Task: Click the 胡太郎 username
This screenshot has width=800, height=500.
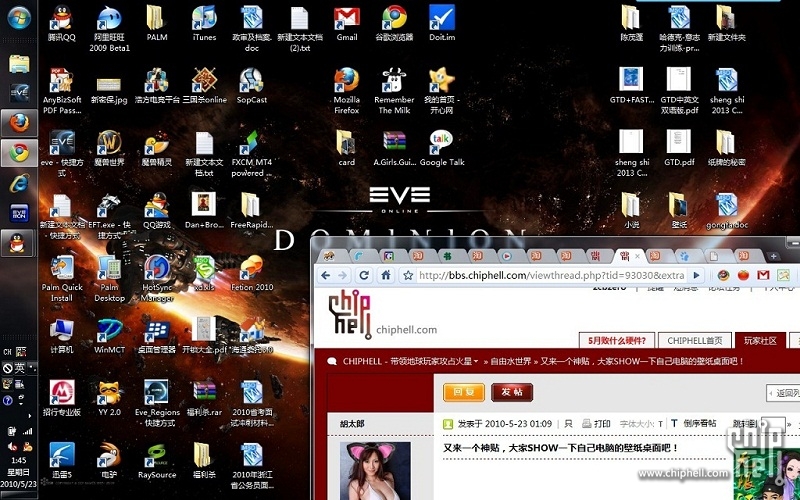Action: [353, 423]
